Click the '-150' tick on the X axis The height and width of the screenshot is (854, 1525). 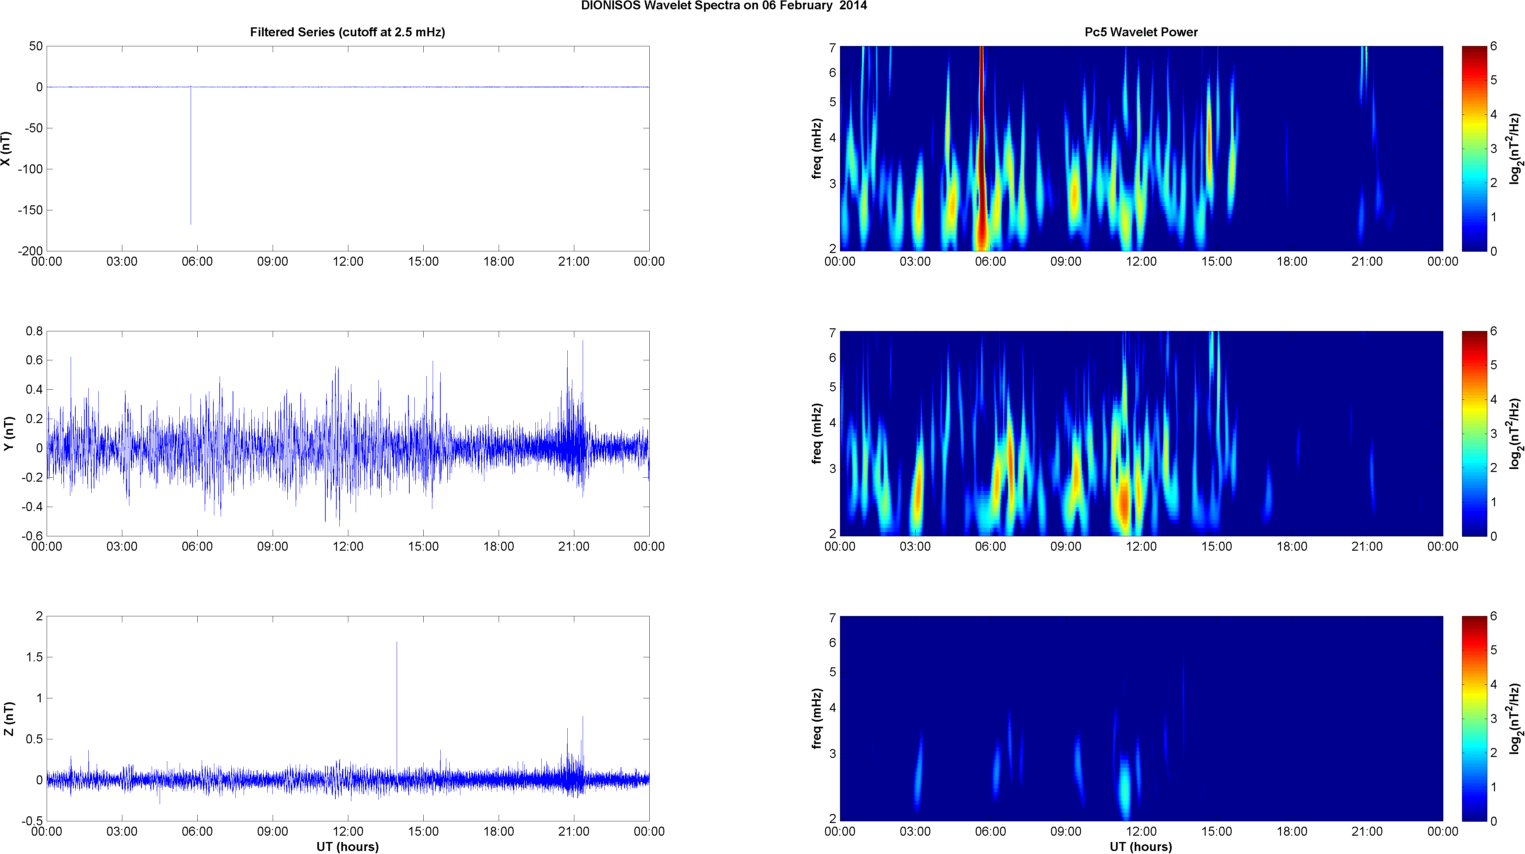tap(29, 210)
